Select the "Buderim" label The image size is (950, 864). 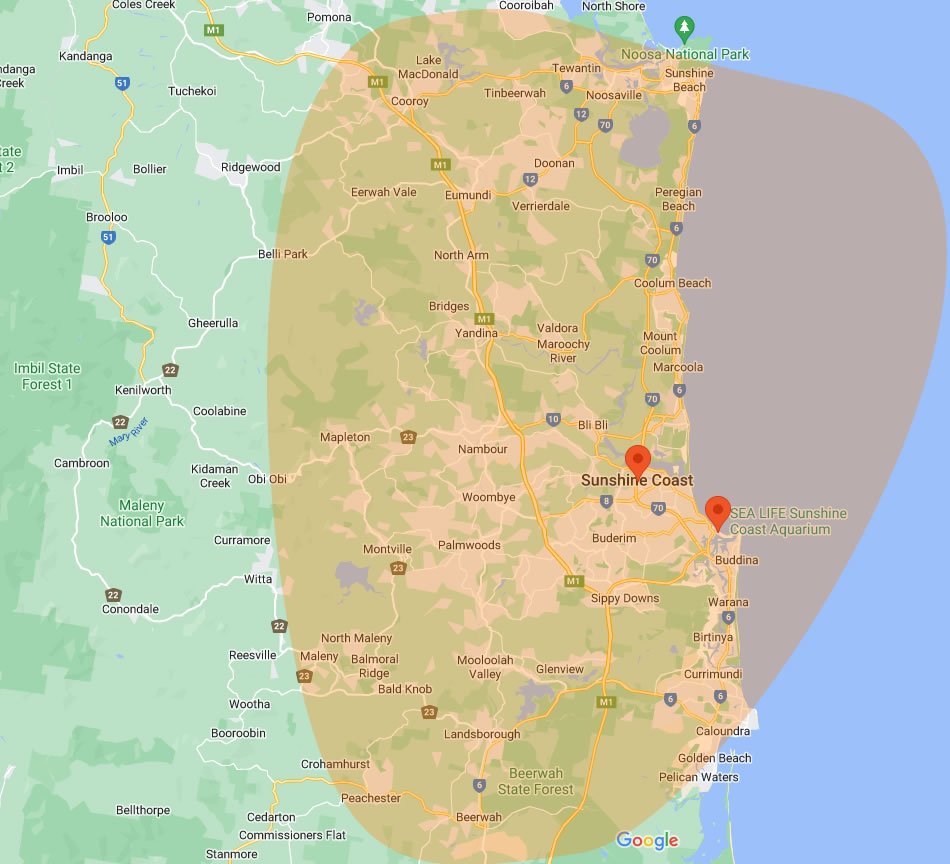(614, 538)
